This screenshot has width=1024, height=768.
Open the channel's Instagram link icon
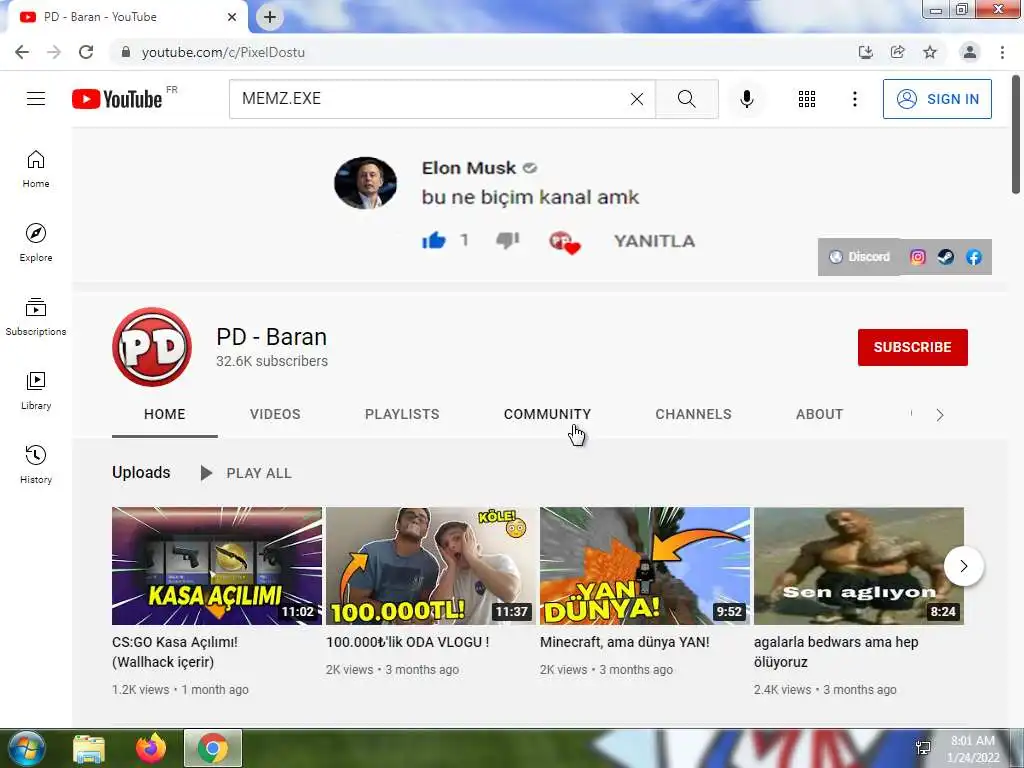[x=918, y=257]
